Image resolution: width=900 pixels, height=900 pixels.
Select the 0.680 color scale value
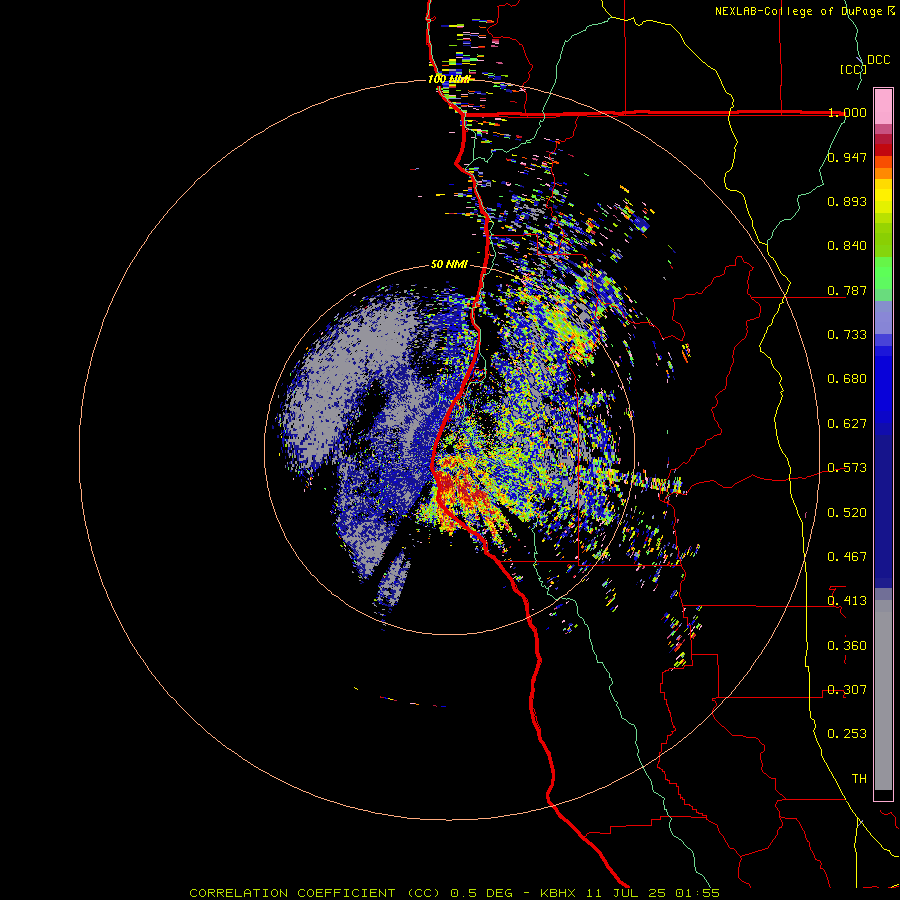pos(847,379)
